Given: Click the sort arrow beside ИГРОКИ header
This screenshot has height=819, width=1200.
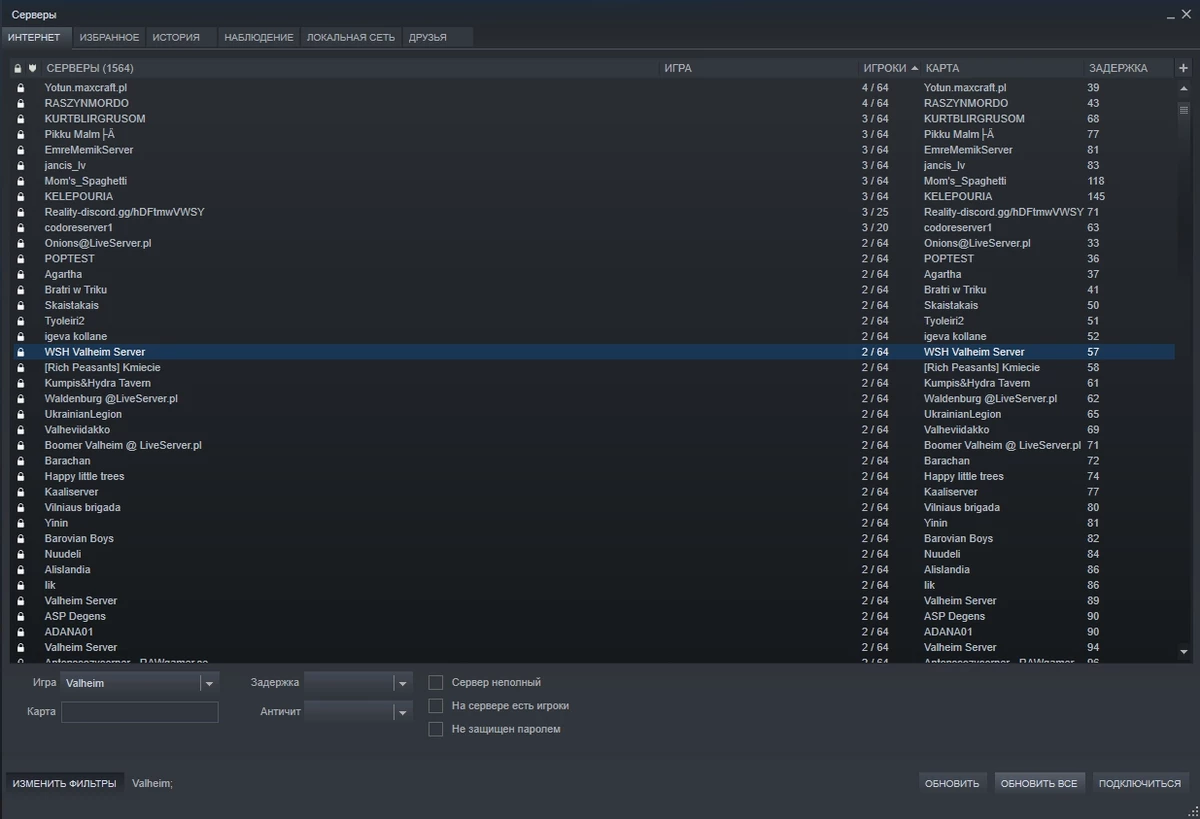Looking at the screenshot, I should [x=914, y=68].
